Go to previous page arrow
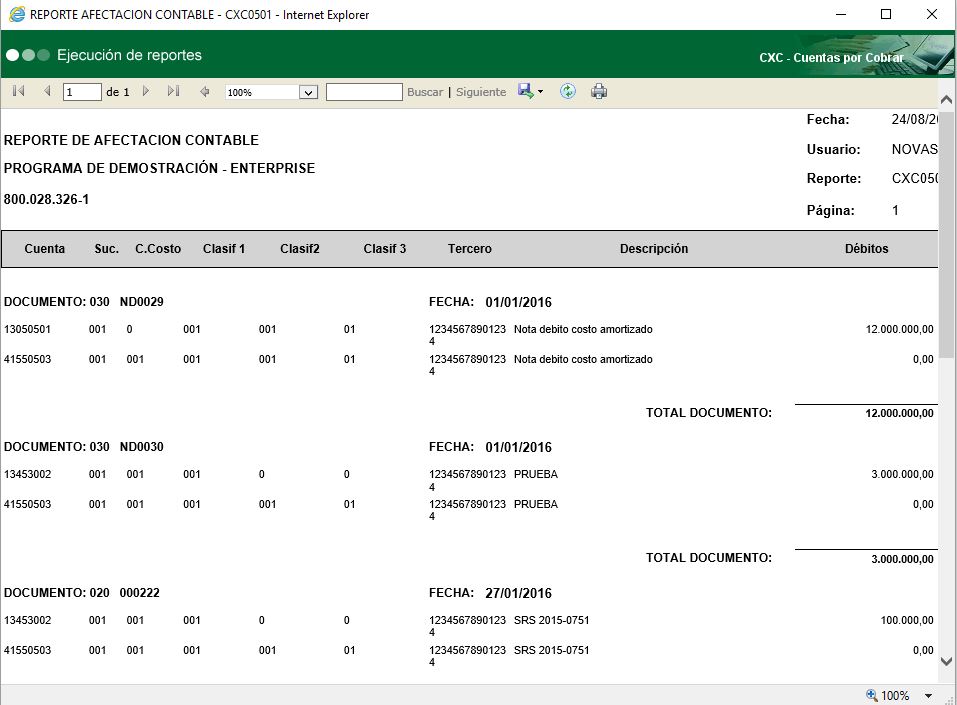 [x=47, y=92]
